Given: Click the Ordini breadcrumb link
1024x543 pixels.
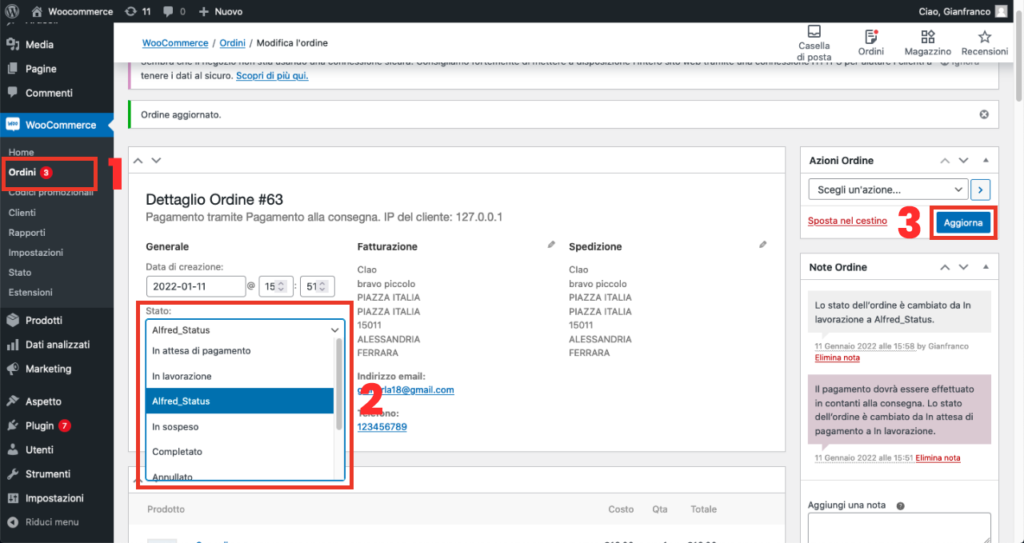Looking at the screenshot, I should point(232,43).
